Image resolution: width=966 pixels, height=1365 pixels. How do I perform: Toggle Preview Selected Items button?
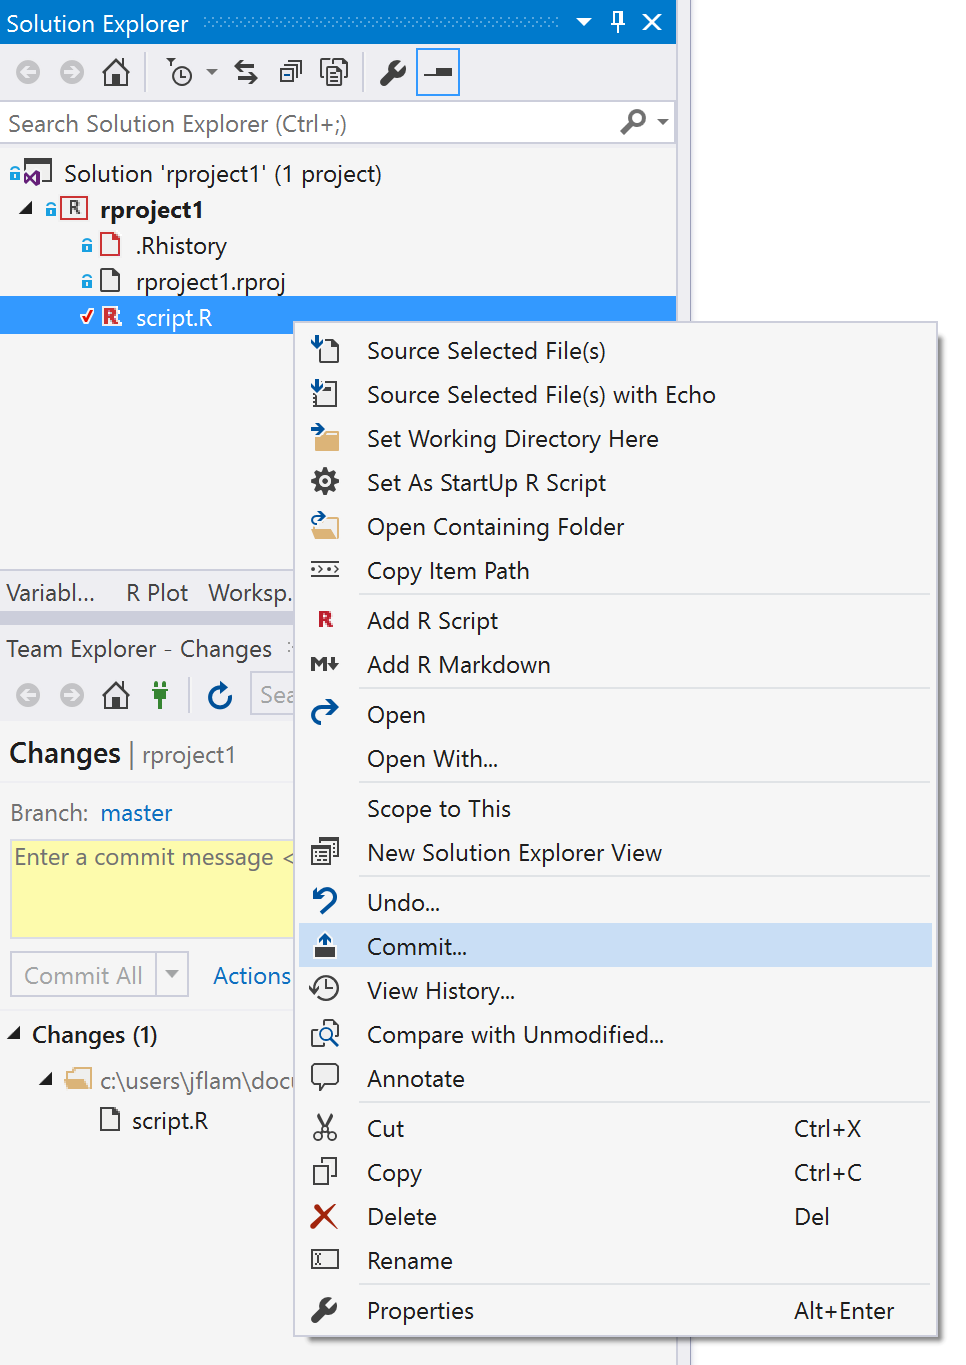click(438, 72)
